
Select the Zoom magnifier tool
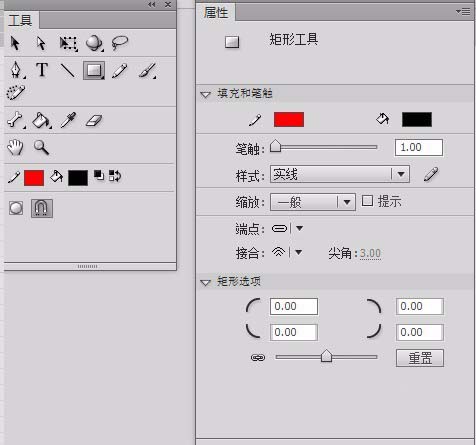point(41,147)
